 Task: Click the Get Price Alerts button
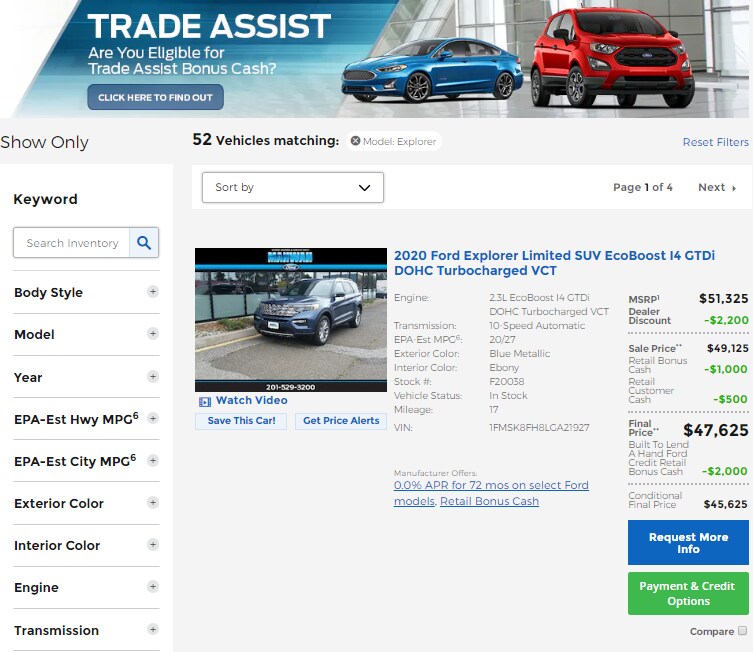(x=341, y=421)
